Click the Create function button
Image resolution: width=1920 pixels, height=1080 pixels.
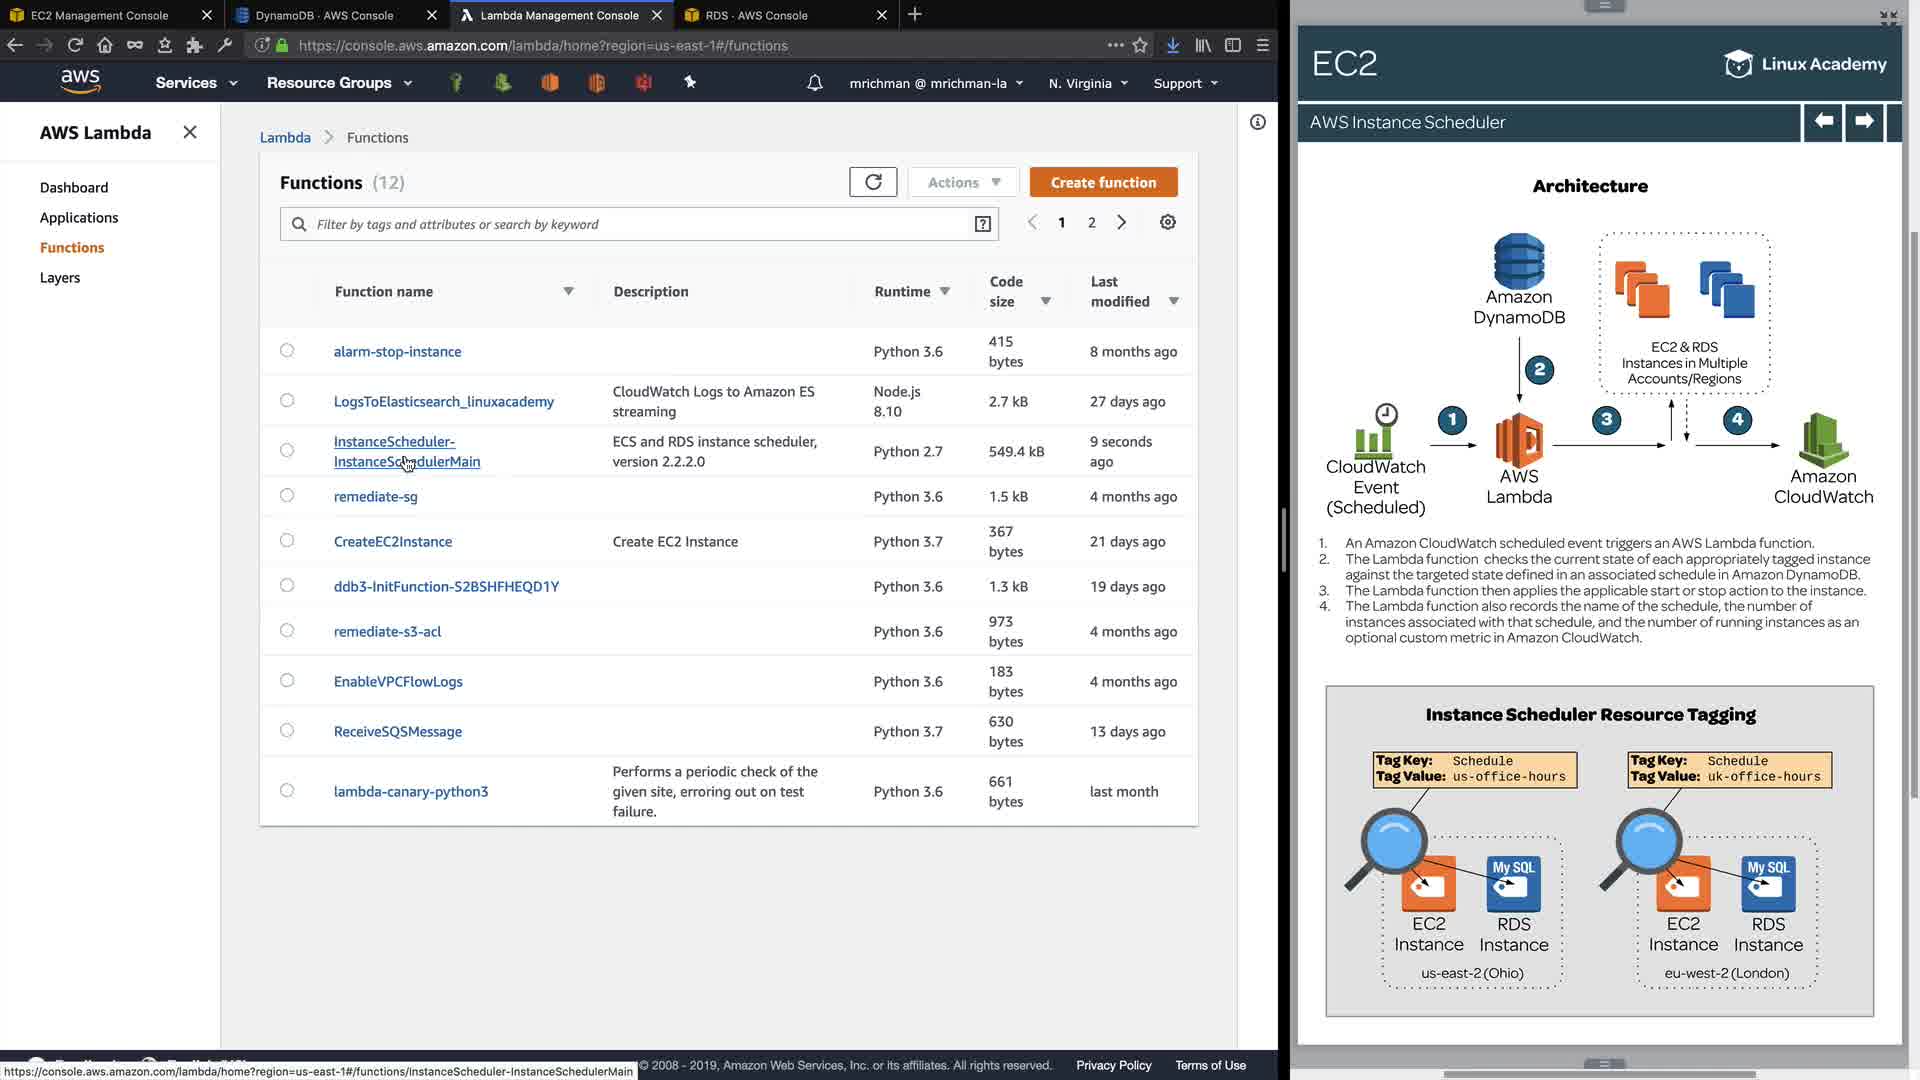pyautogui.click(x=1103, y=182)
